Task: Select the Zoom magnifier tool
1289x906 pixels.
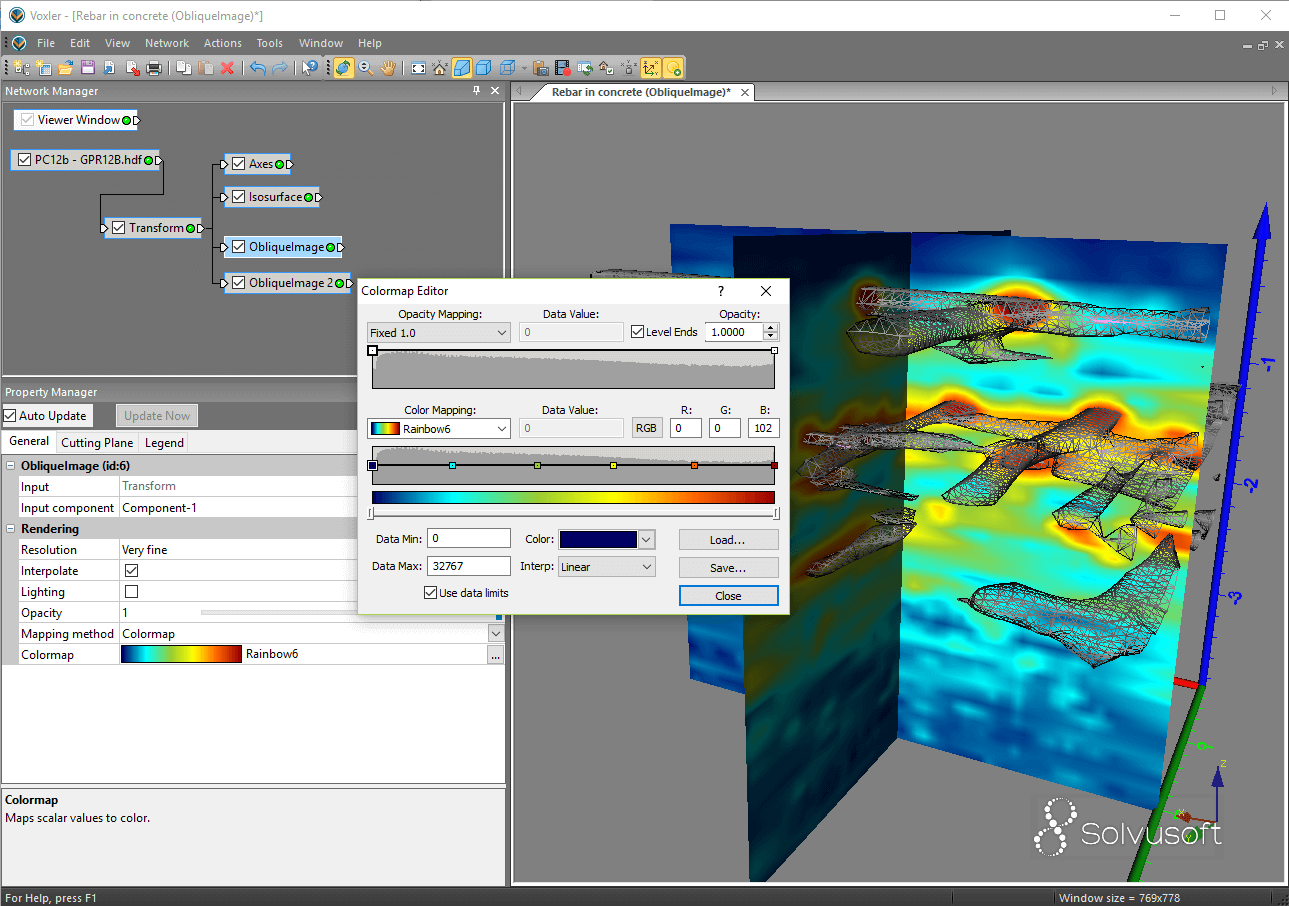Action: tap(366, 68)
